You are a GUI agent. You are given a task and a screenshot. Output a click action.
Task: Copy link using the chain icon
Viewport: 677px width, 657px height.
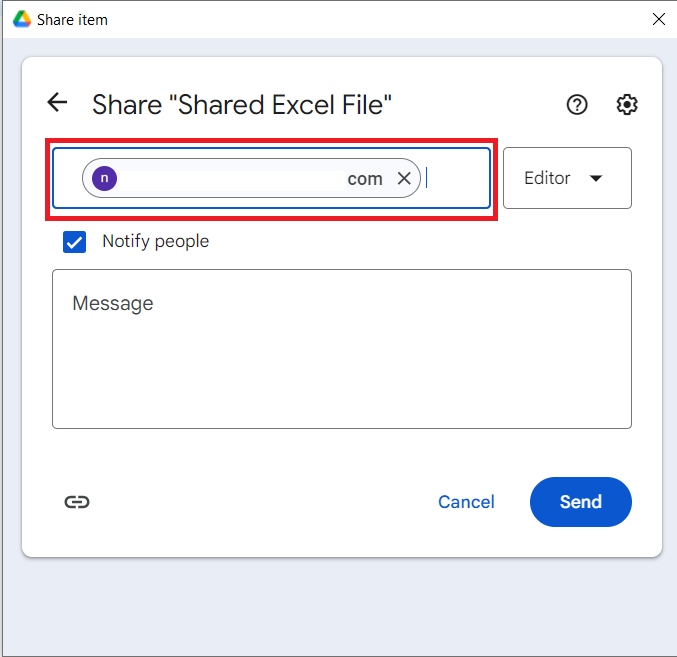tap(77, 502)
